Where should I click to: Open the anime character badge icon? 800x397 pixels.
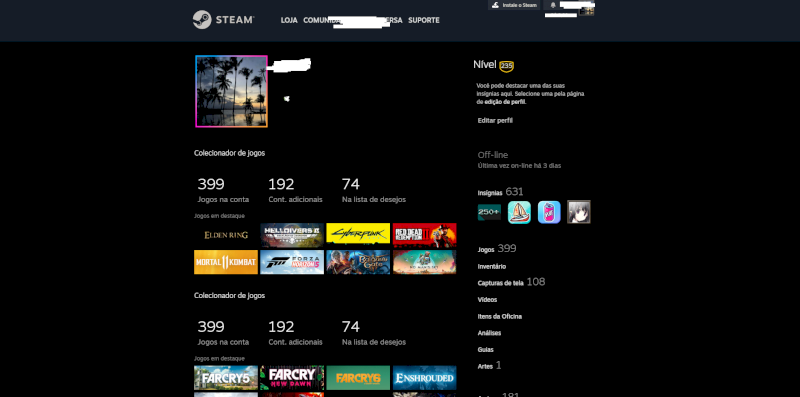click(x=579, y=212)
